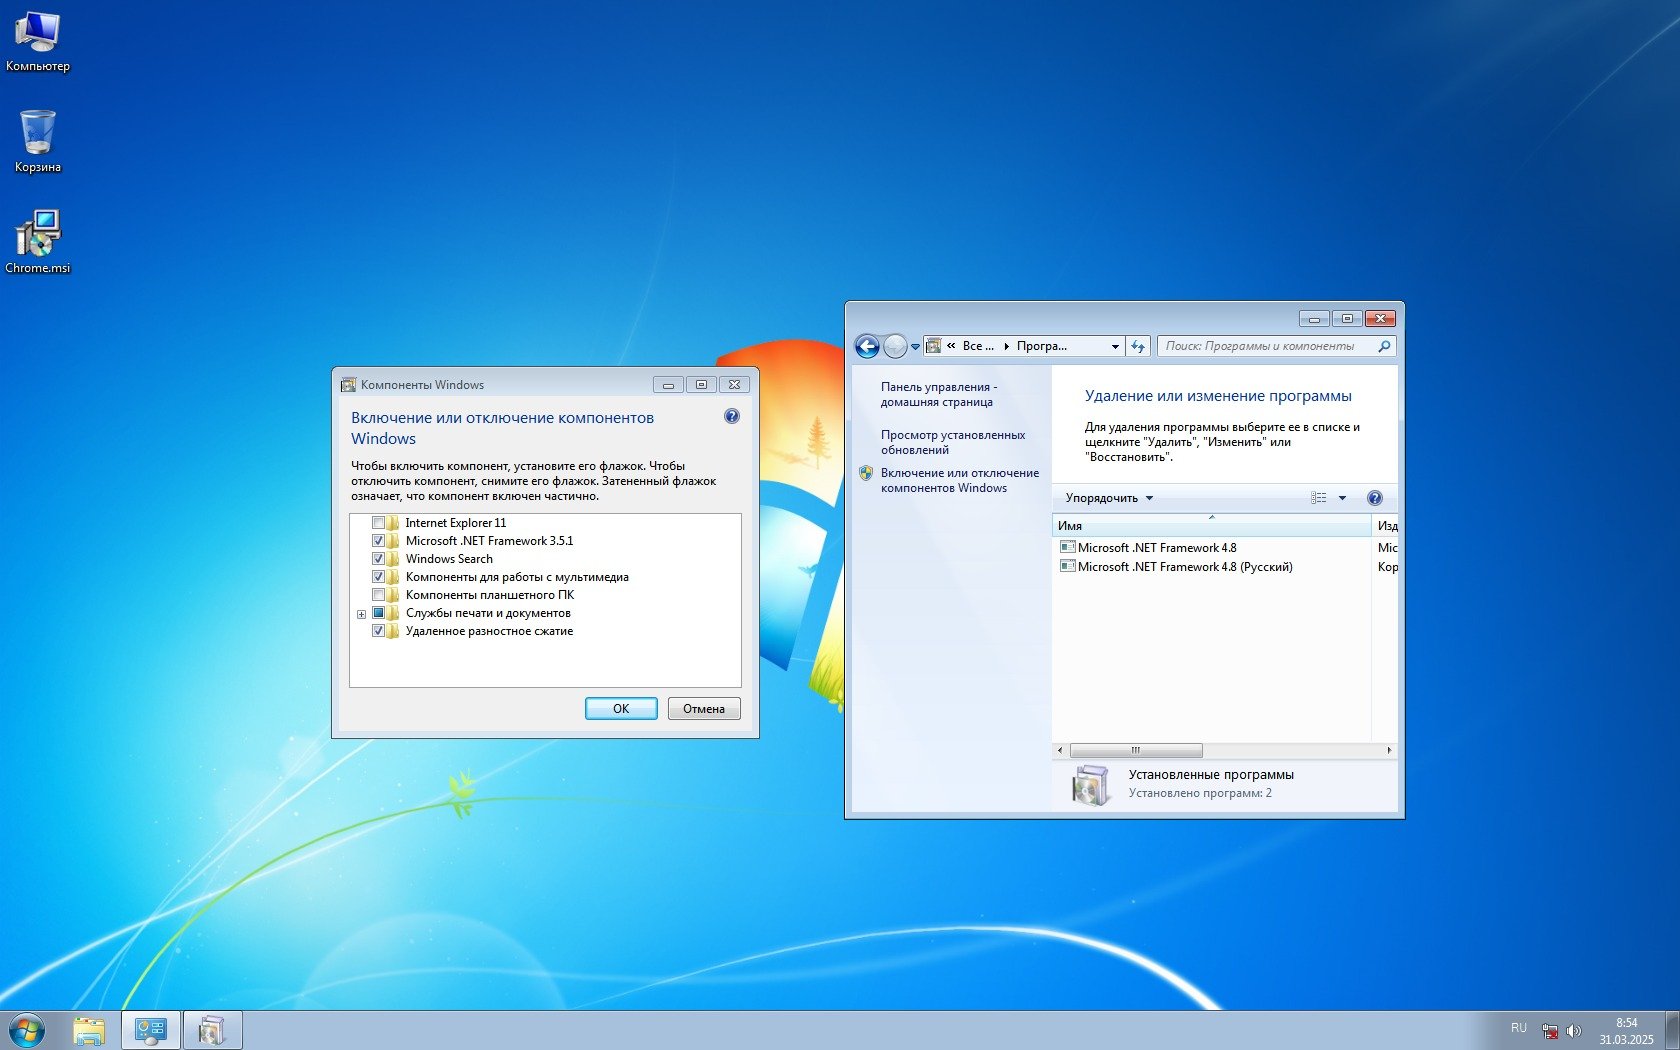
Task: Open the Chrome.msi installer icon on desktop
Action: (38, 235)
